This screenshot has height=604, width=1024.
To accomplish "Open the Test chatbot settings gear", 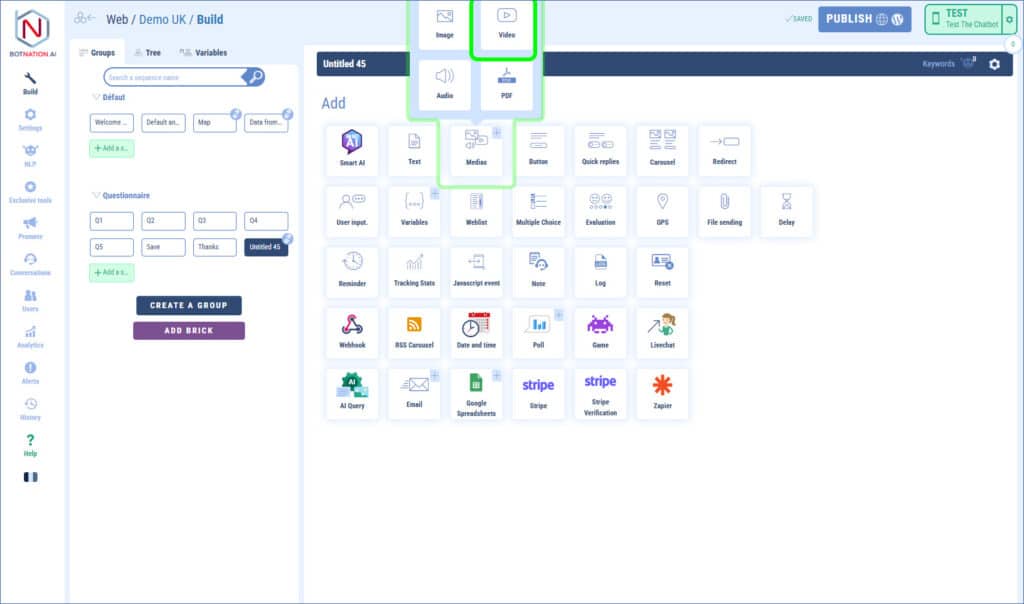I will pyautogui.click(x=1008, y=18).
